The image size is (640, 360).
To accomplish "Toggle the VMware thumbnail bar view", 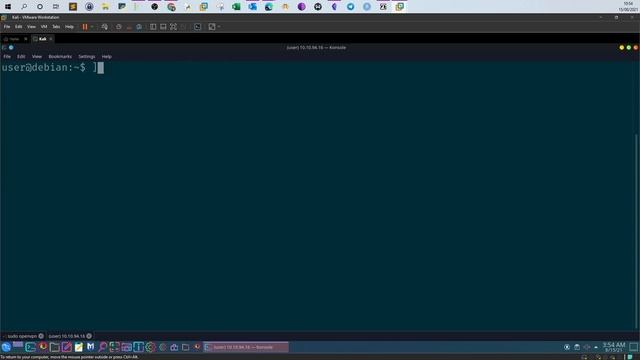I will pos(163,27).
